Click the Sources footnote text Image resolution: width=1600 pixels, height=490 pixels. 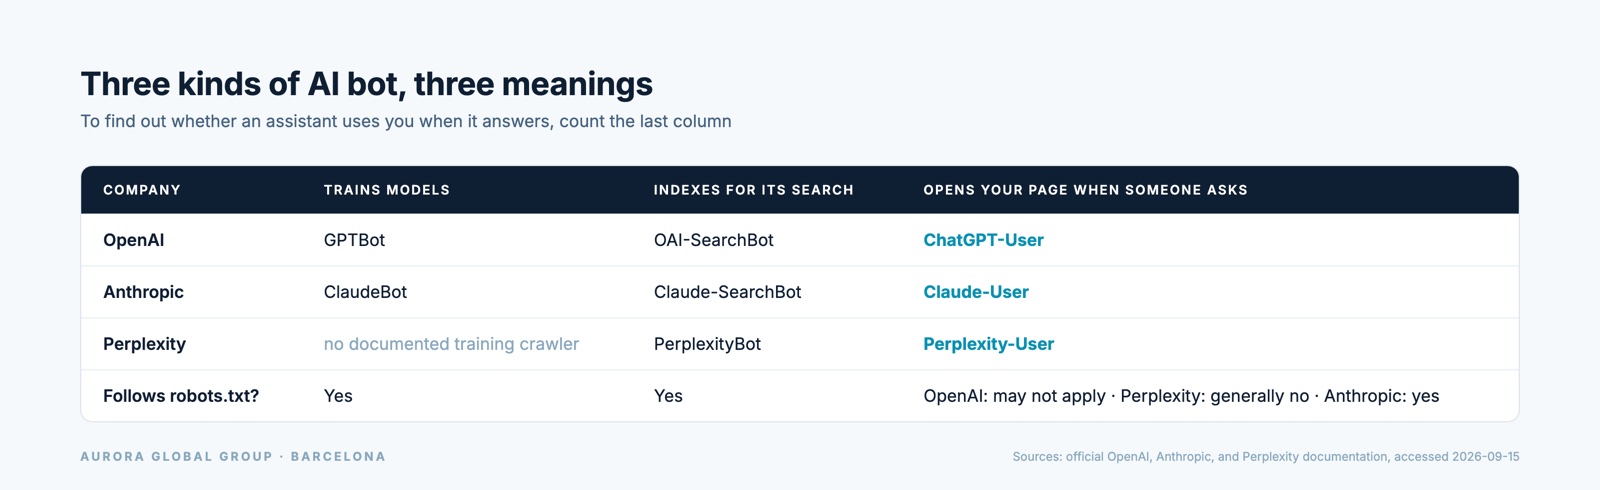pos(1266,456)
